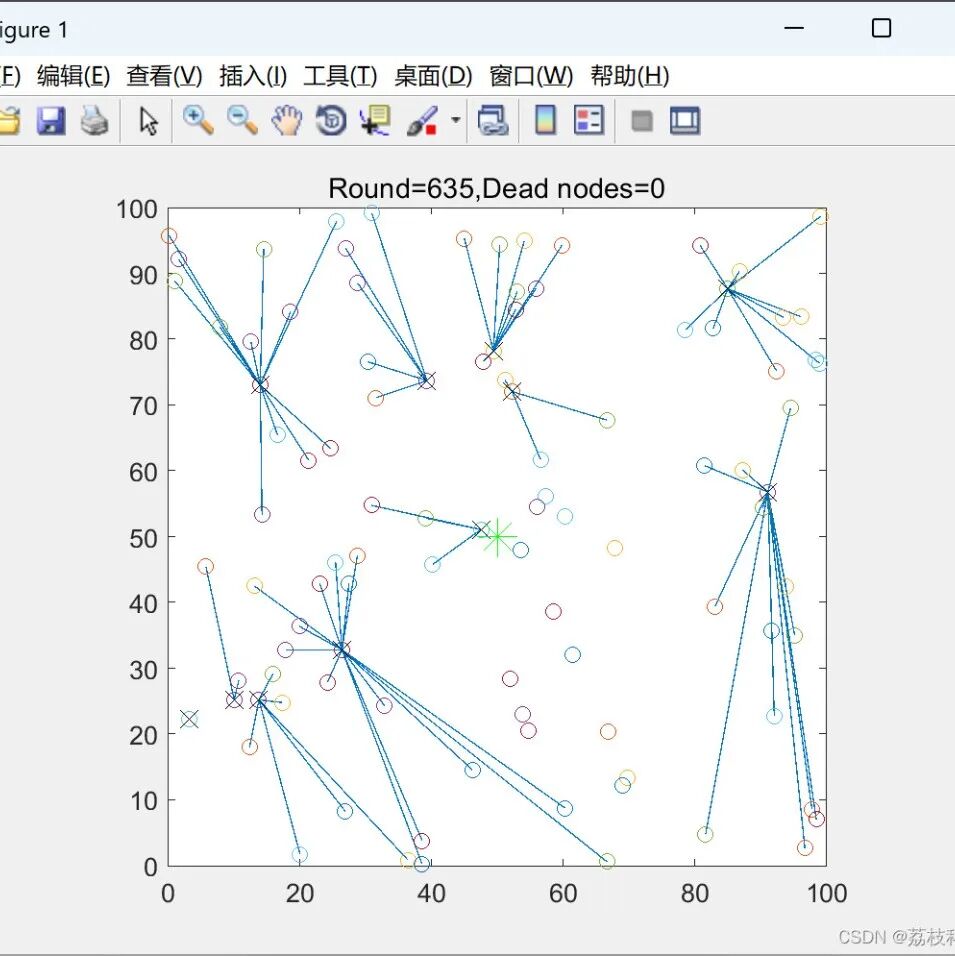Screen dimensions: 955x956
Task: Click the x-axis tick label 80
Action: click(695, 894)
